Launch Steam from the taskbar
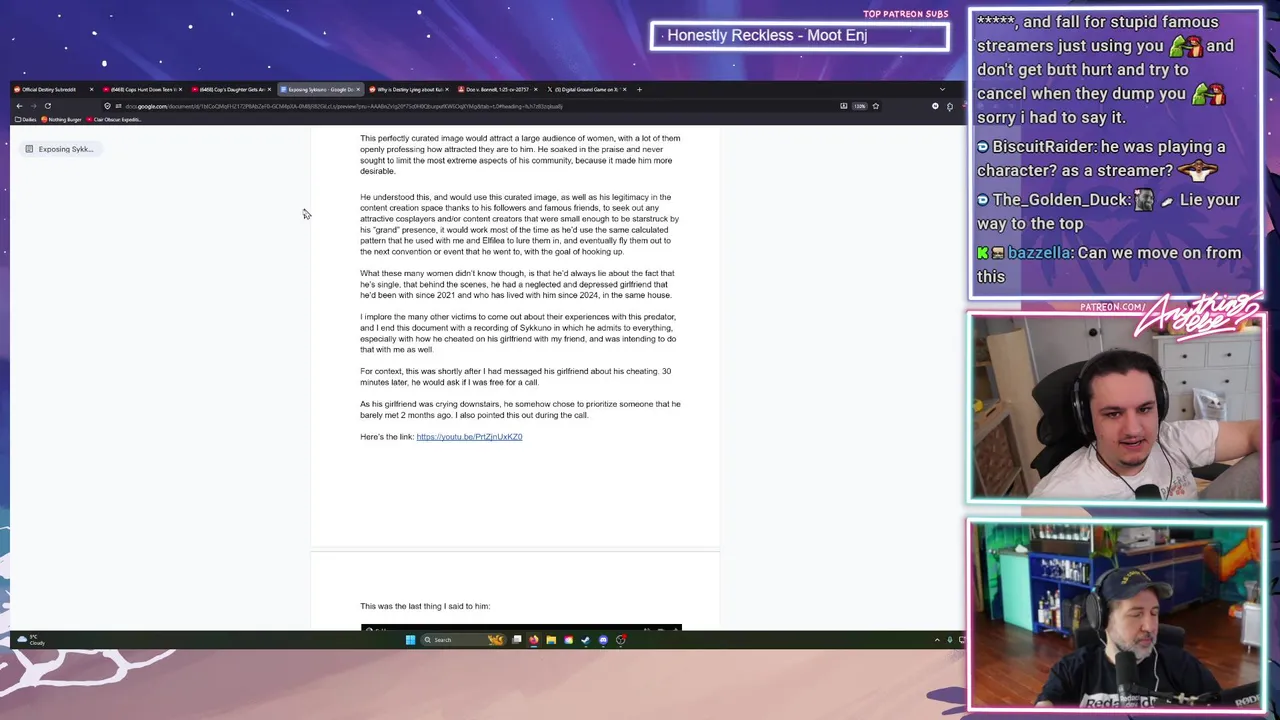The image size is (1280, 720). pos(585,640)
